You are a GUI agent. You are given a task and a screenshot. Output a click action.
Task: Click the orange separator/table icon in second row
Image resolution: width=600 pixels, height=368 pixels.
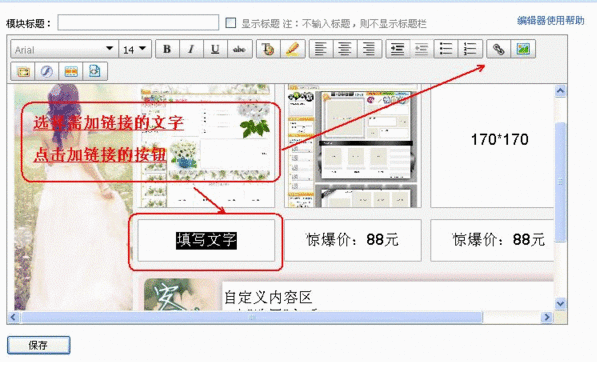pyautogui.click(x=71, y=72)
